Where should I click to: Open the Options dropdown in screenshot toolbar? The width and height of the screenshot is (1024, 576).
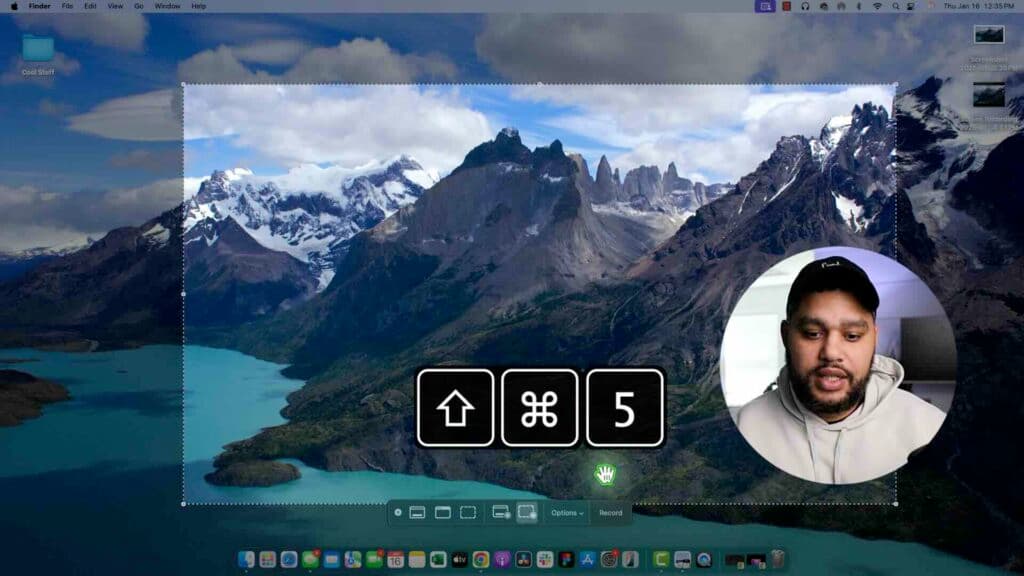click(567, 513)
